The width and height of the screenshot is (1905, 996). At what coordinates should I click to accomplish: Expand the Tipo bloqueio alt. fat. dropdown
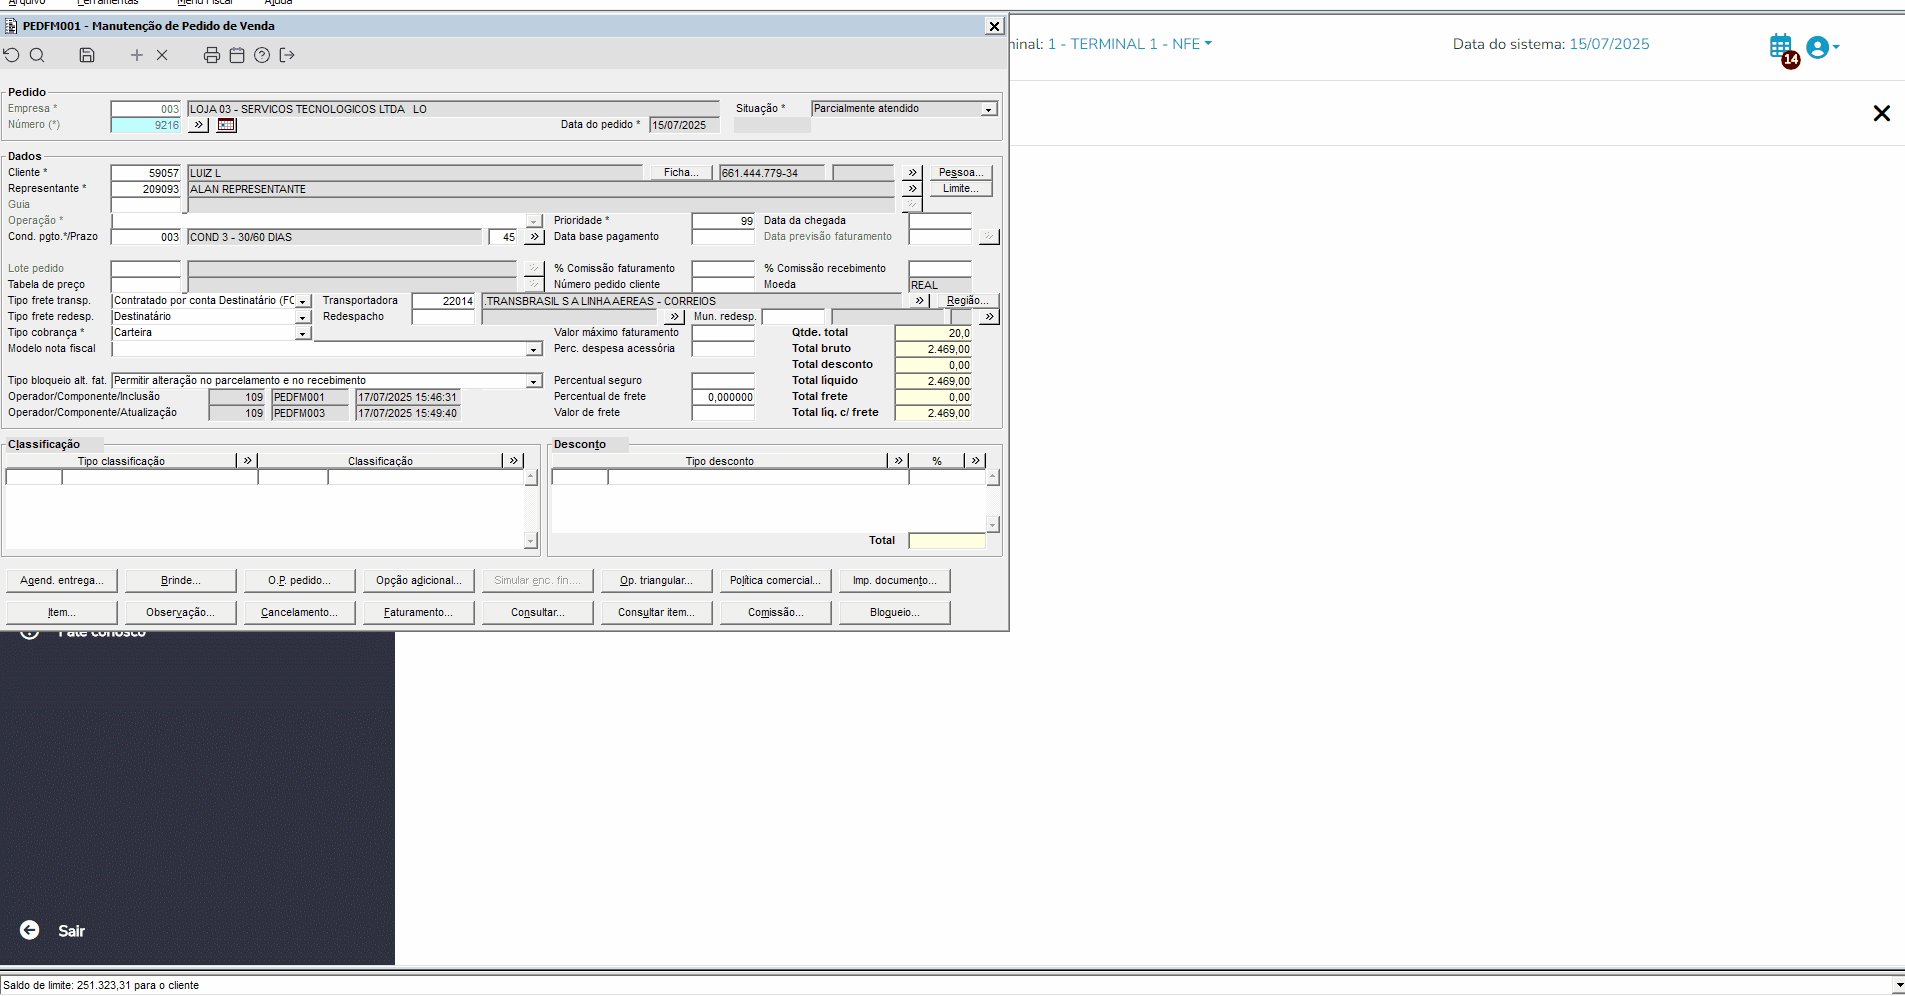pyautogui.click(x=534, y=381)
